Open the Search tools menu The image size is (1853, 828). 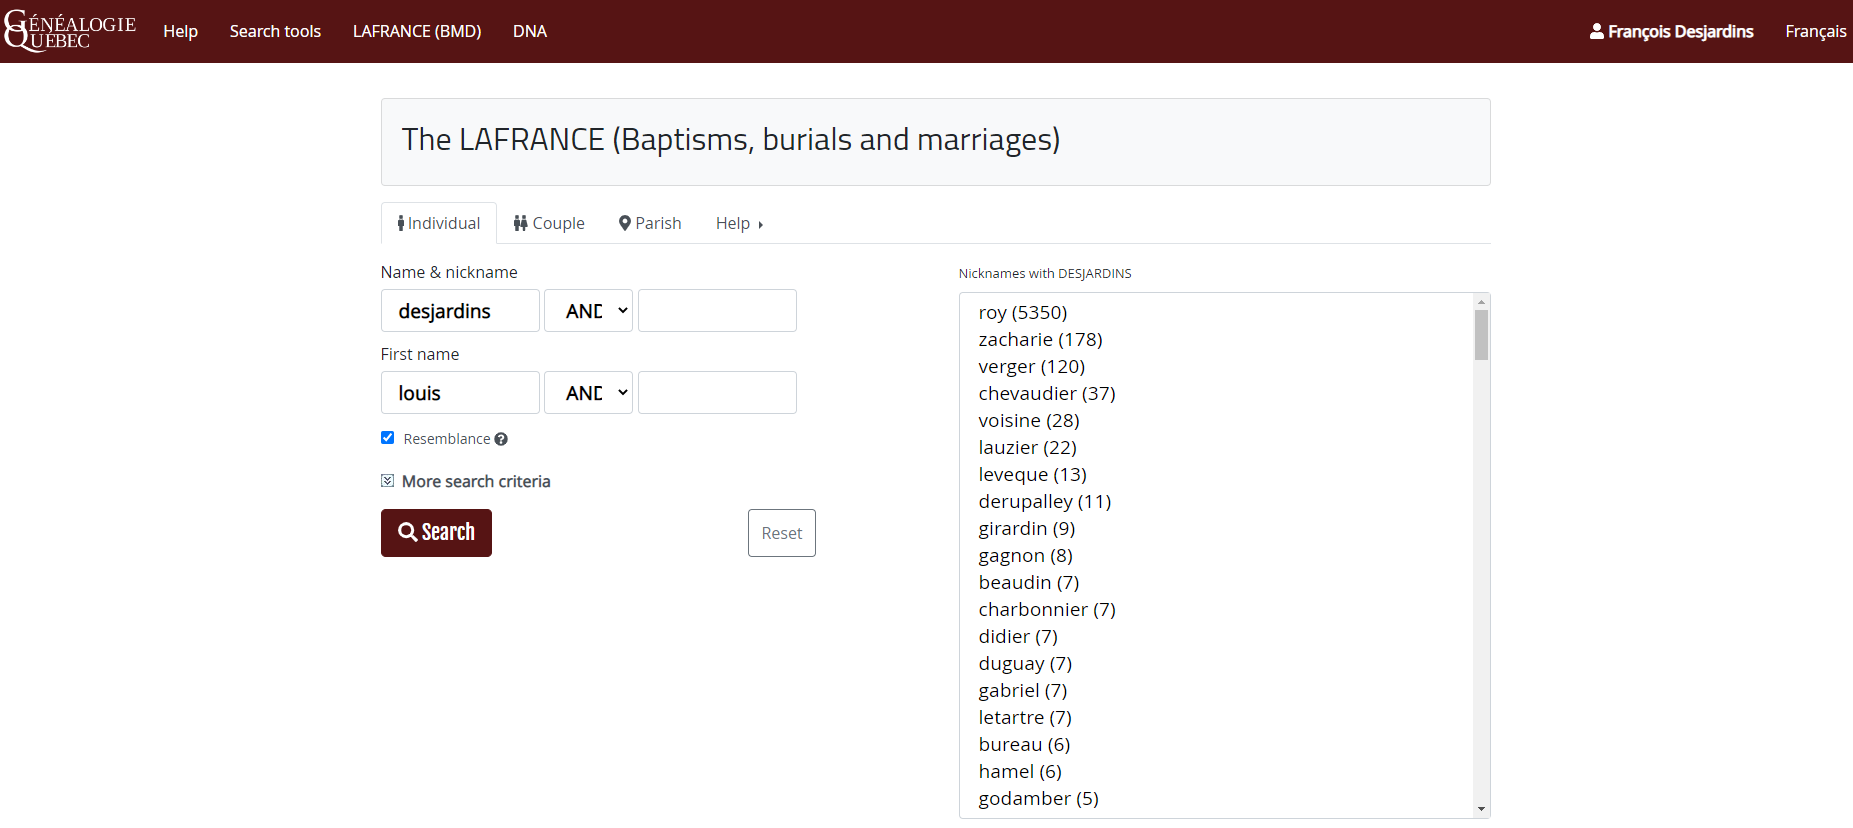pyautogui.click(x=275, y=31)
